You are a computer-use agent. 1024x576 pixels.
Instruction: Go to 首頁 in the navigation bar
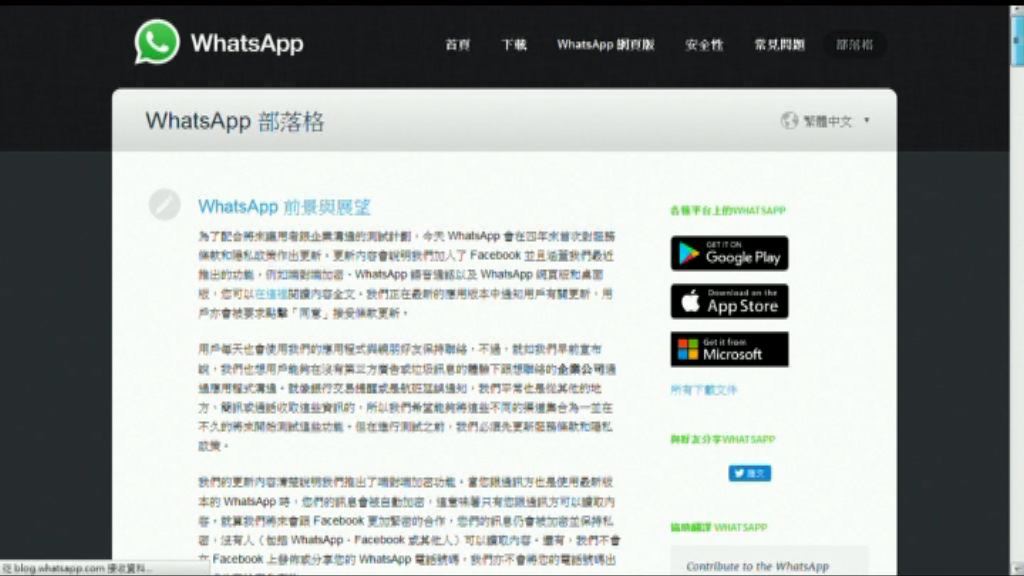457,45
